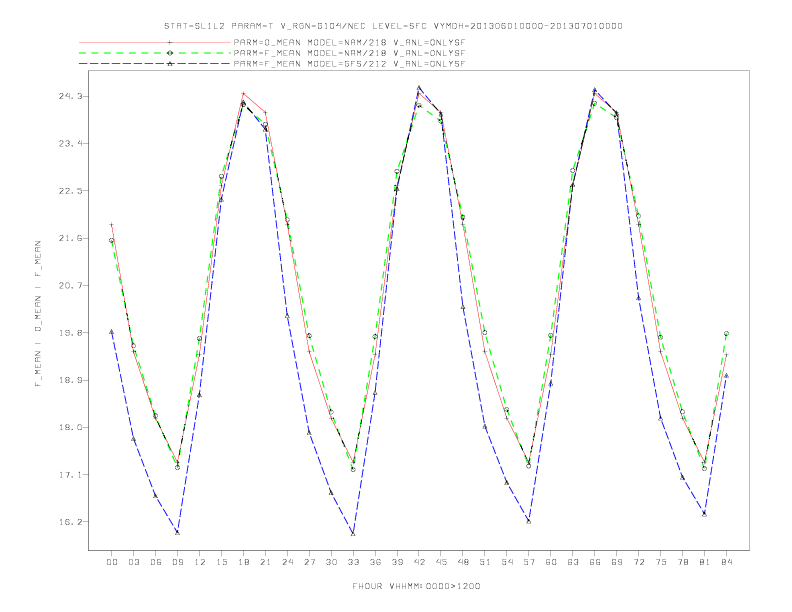The width and height of the screenshot is (792, 612).
Task: Click x-axis forecast hour label 03
Action: click(134, 562)
